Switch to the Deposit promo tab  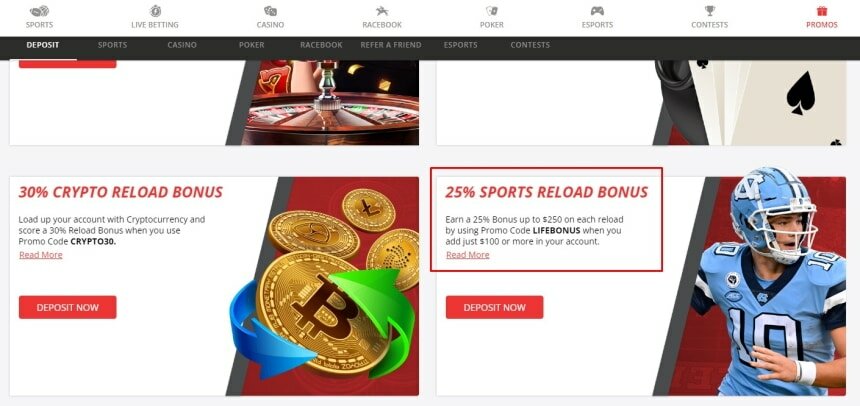43,45
